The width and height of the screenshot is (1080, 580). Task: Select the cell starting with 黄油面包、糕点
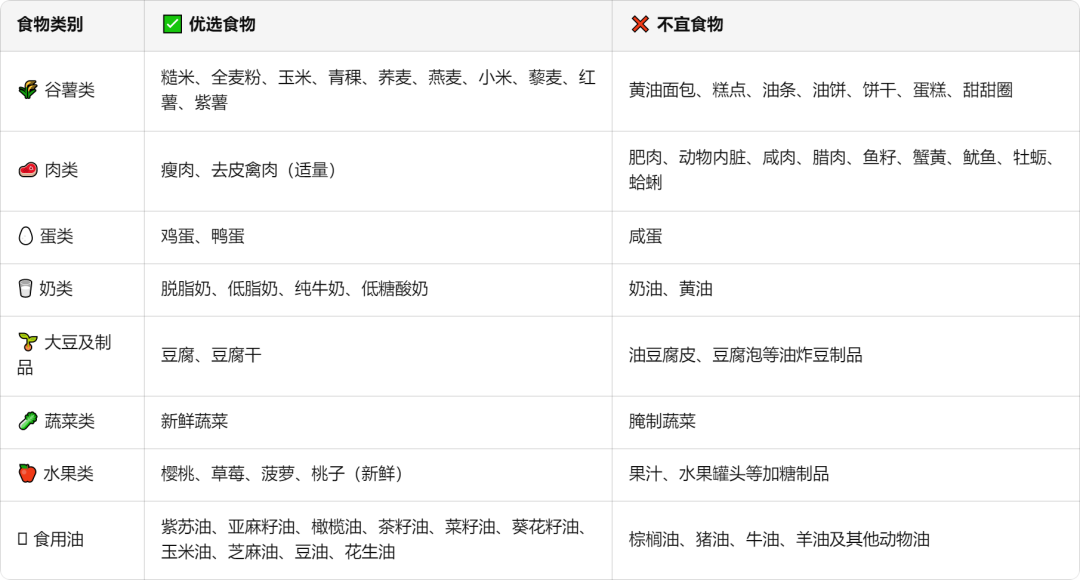846,91
